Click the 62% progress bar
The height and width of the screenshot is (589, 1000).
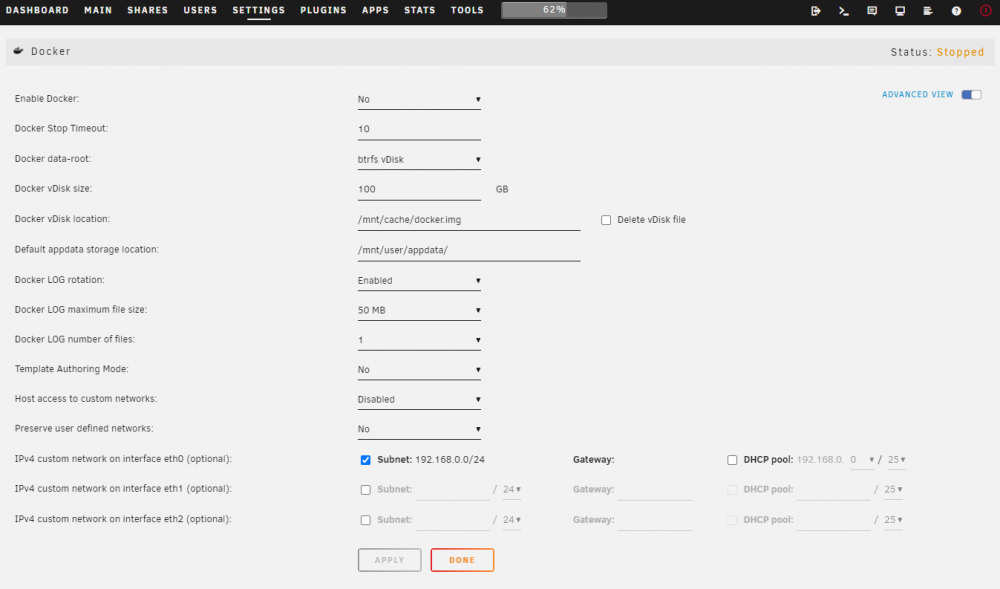[x=554, y=10]
